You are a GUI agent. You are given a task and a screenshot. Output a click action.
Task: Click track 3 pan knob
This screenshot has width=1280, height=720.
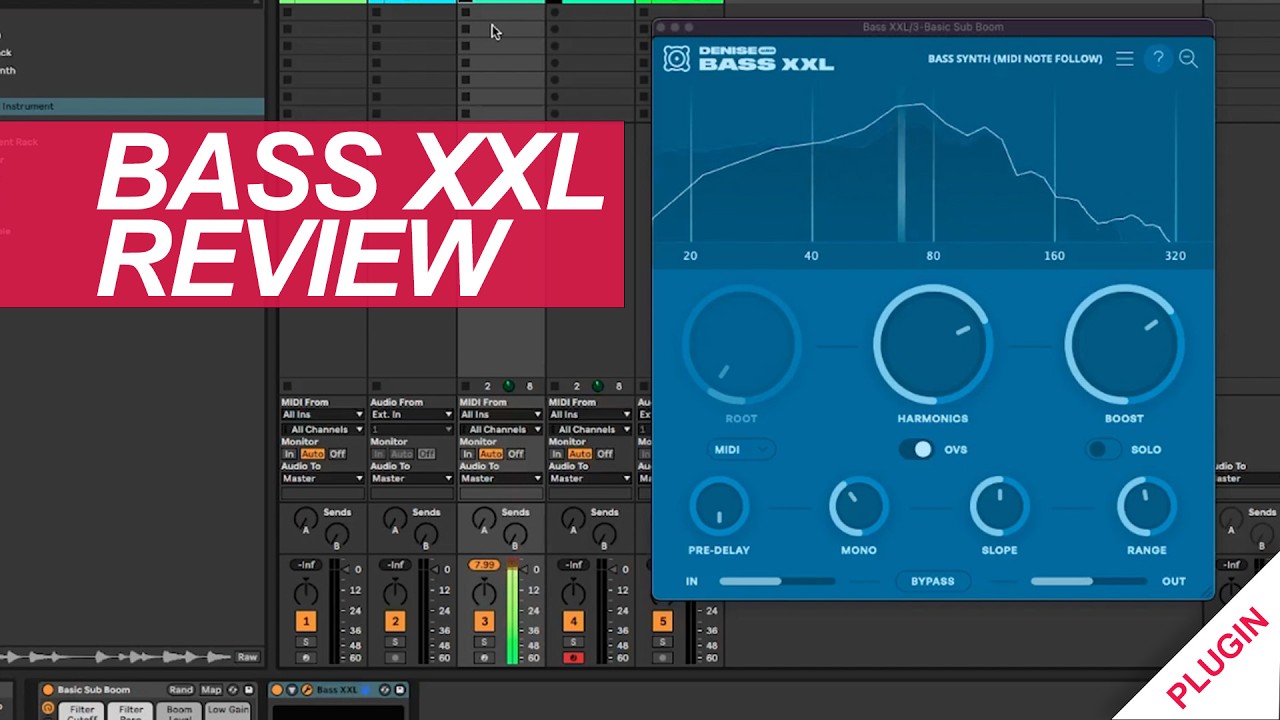[x=484, y=592]
